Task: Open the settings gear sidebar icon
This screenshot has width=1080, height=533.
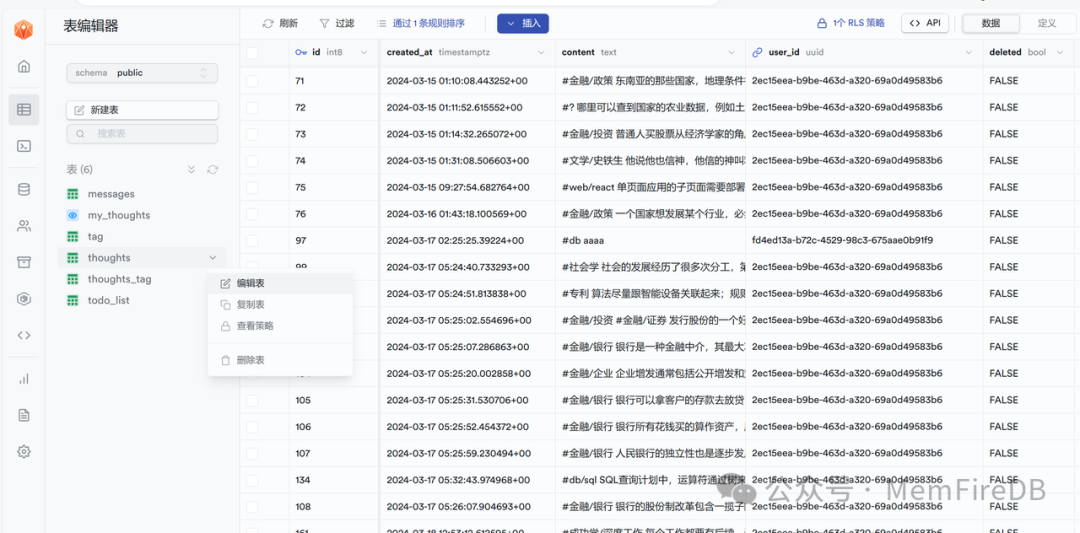Action: click(23, 452)
